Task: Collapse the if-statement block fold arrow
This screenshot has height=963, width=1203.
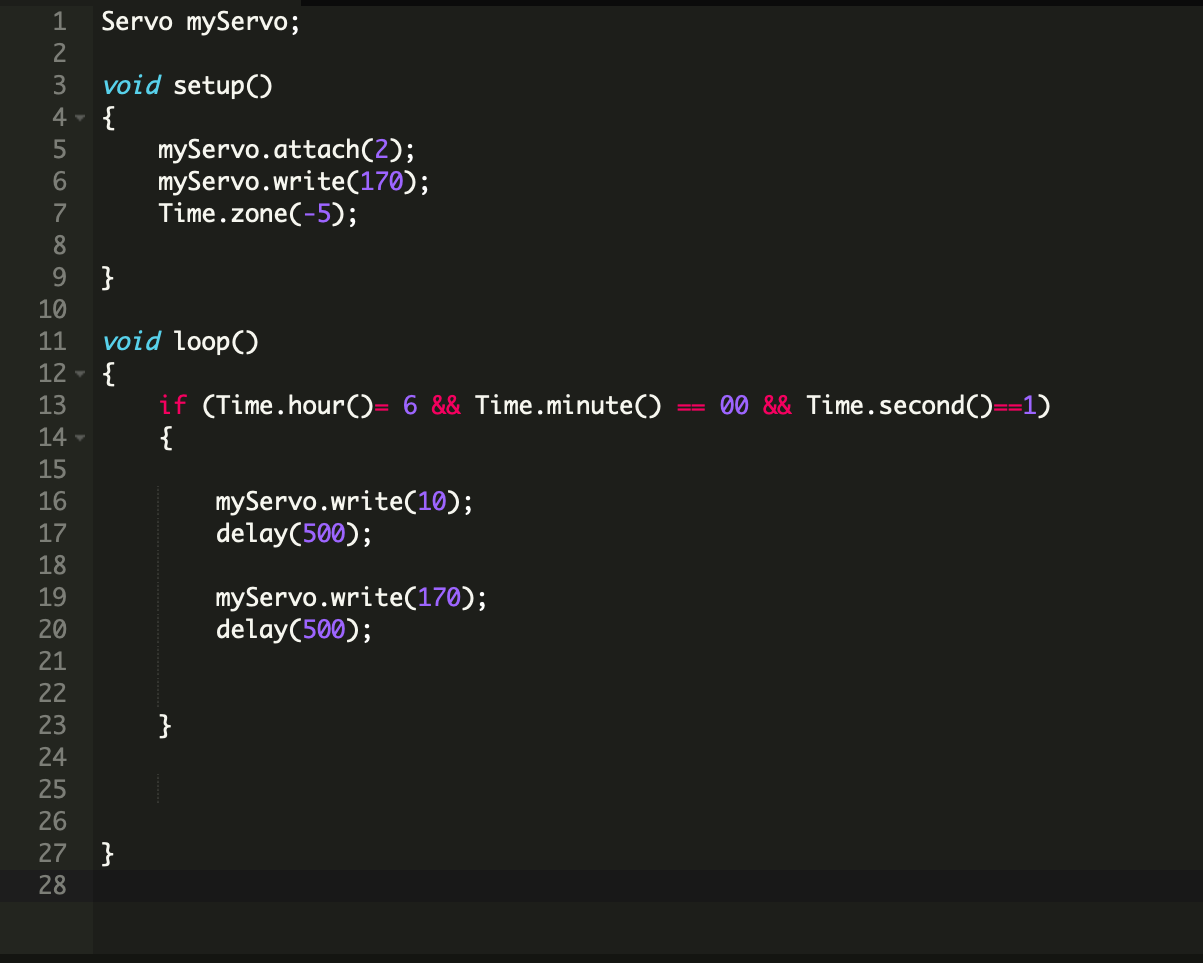Action: 80,437
